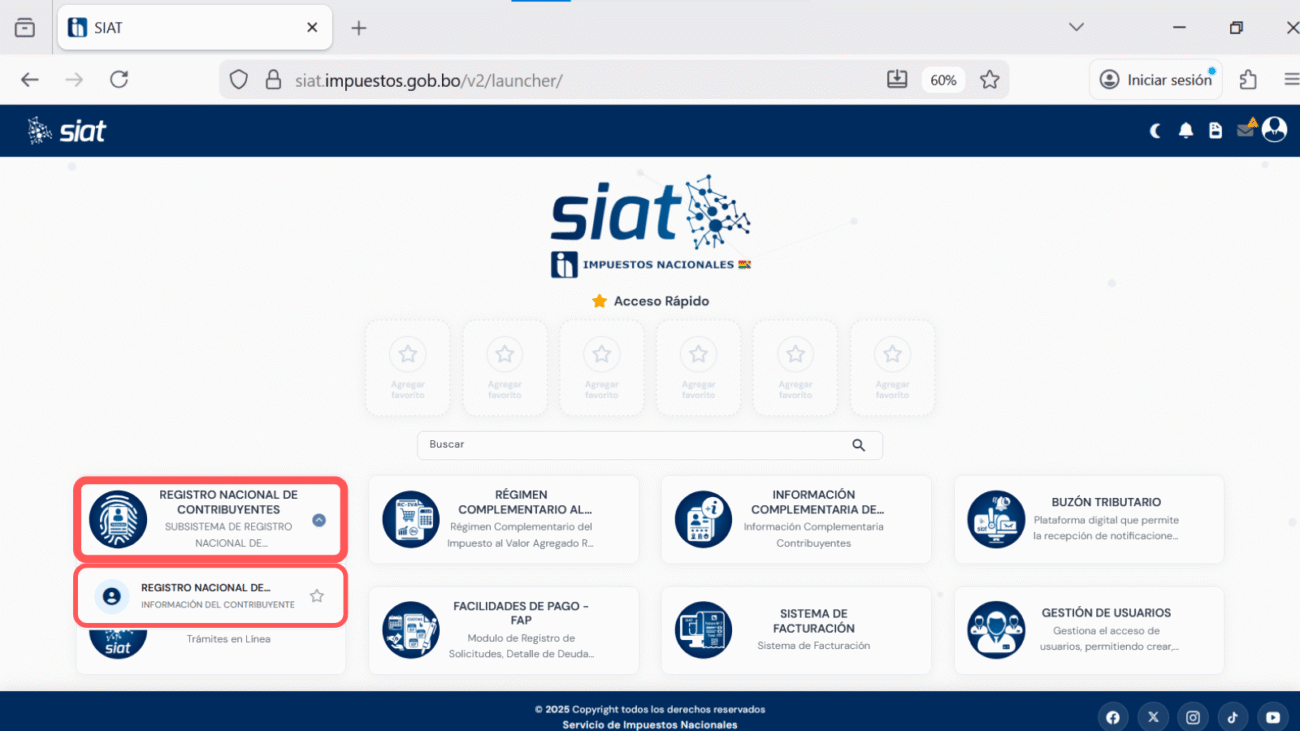Launch Facilidades de Pago - FAP module
Screen dimensions: 1300x731
[x=503, y=630]
